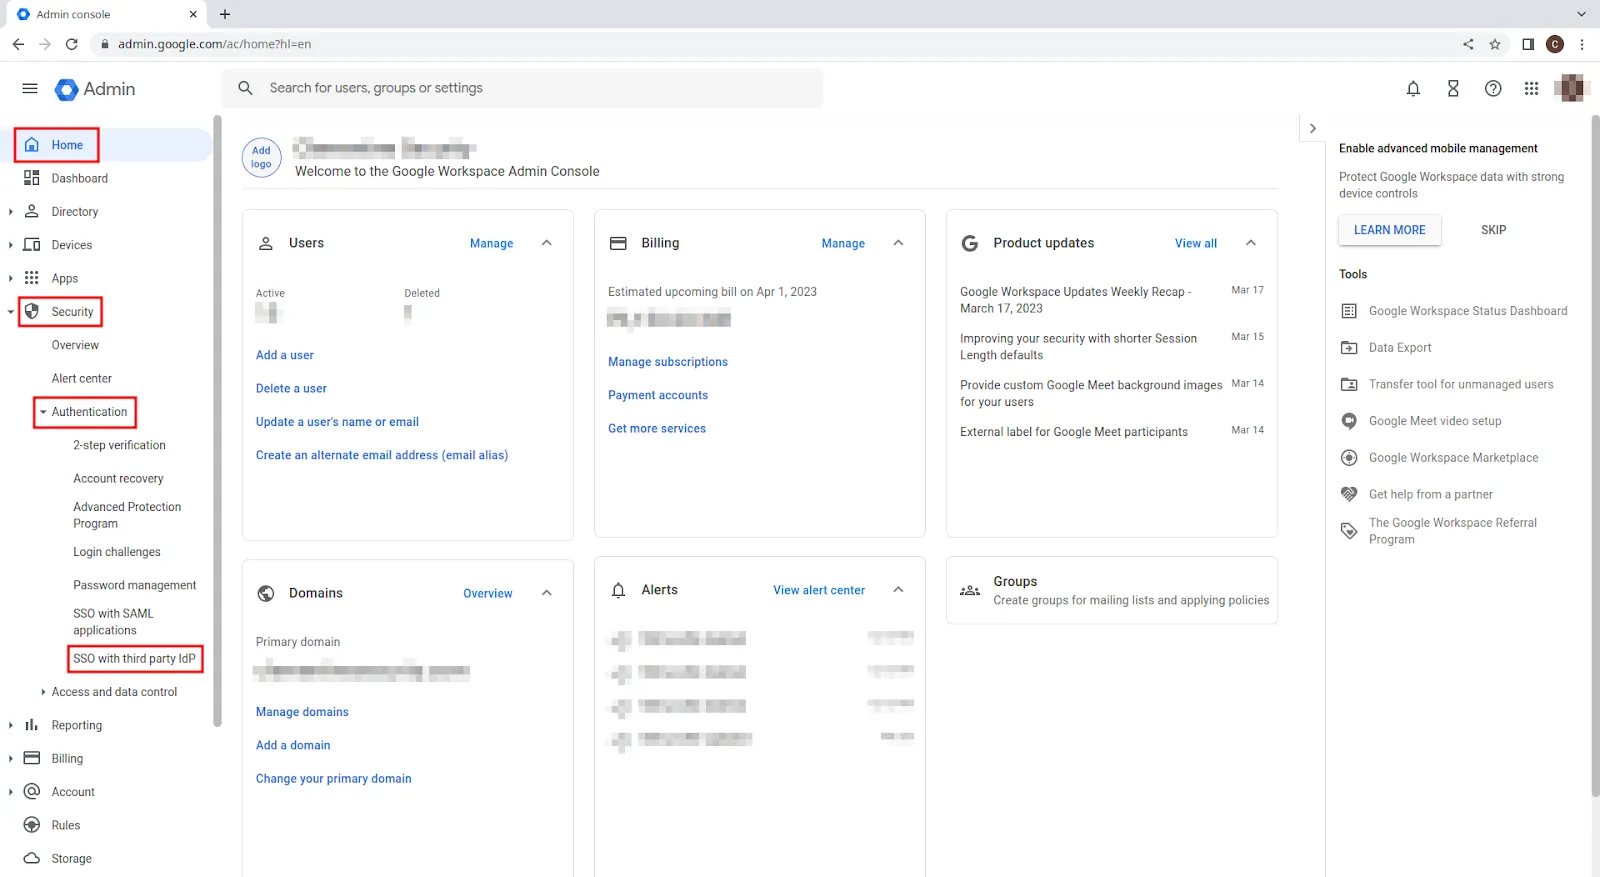Viewport: 1600px width, 877px height.
Task: Expand the Devices tree section
Action: click(x=11, y=245)
